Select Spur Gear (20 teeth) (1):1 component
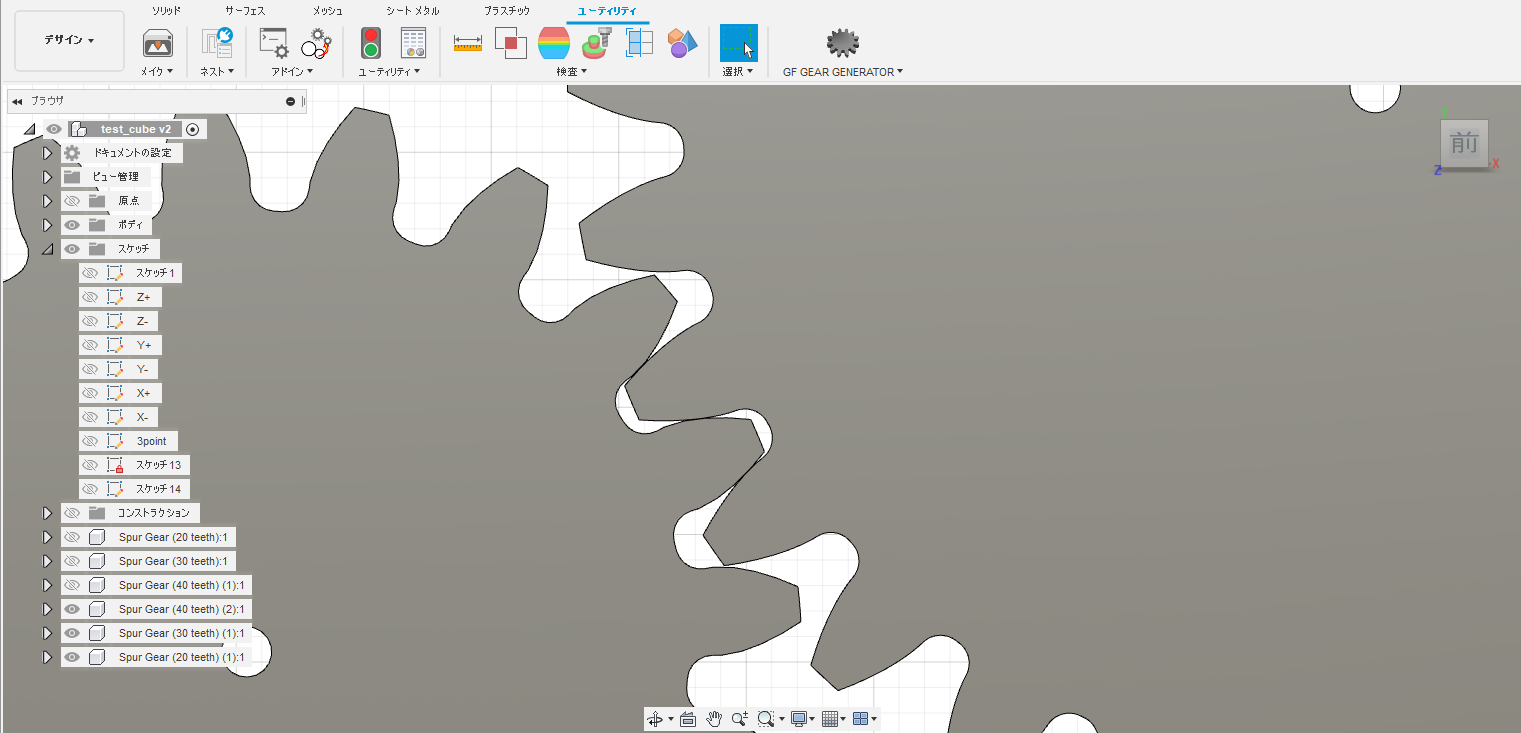This screenshot has width=1521, height=733. pos(181,657)
